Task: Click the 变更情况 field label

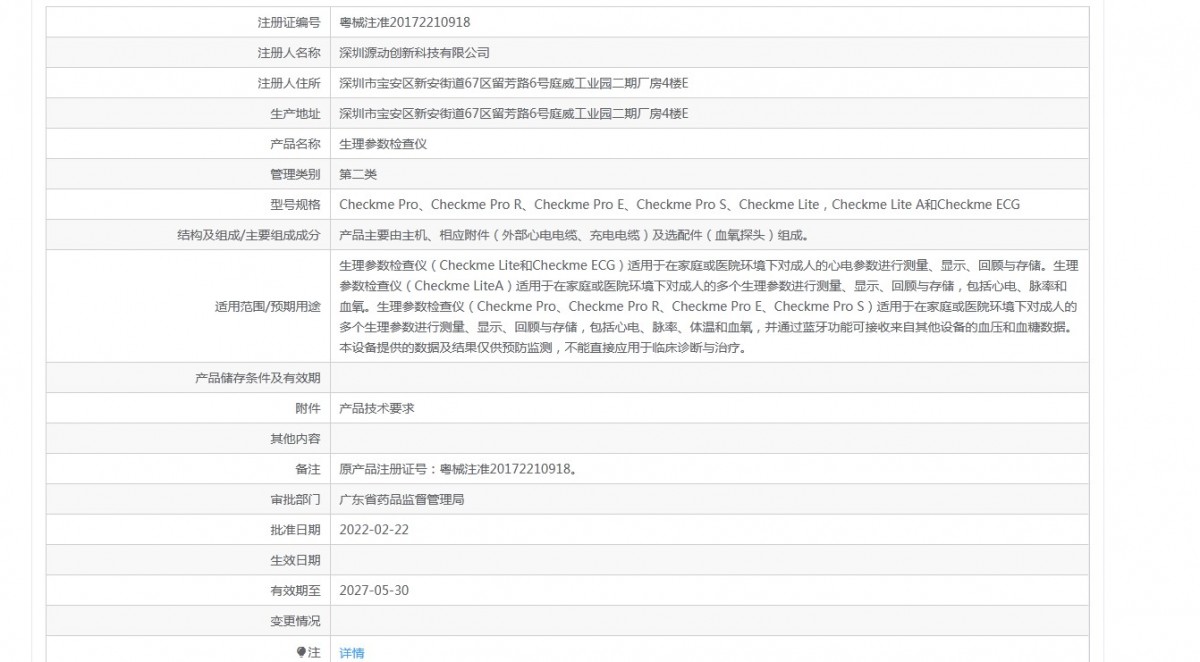Action: [x=295, y=621]
